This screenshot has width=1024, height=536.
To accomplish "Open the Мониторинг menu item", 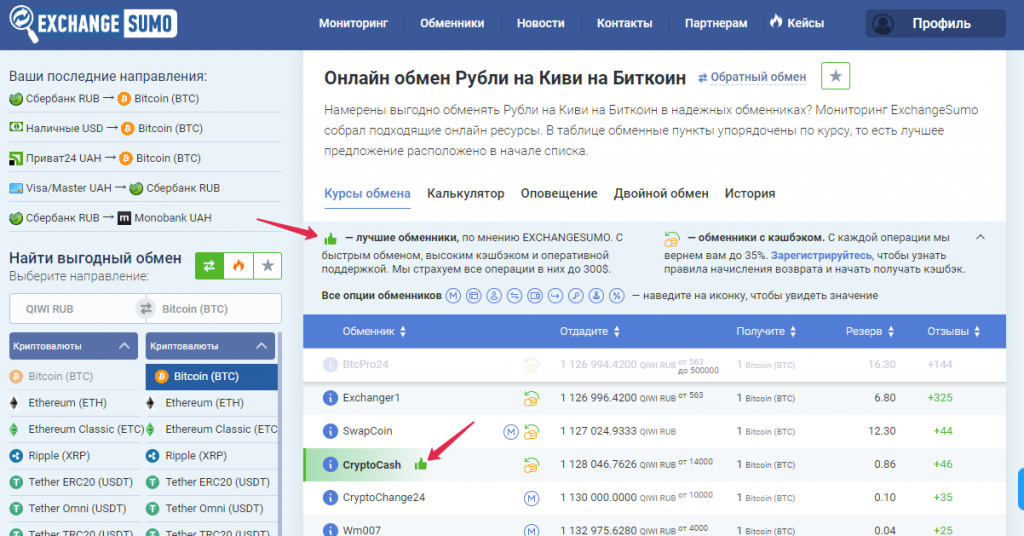I will [353, 24].
